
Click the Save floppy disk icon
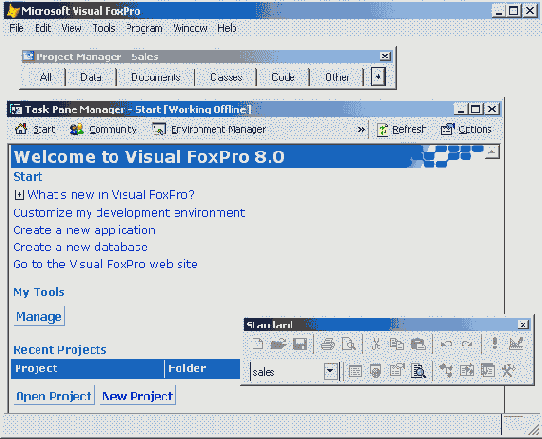tap(300, 344)
